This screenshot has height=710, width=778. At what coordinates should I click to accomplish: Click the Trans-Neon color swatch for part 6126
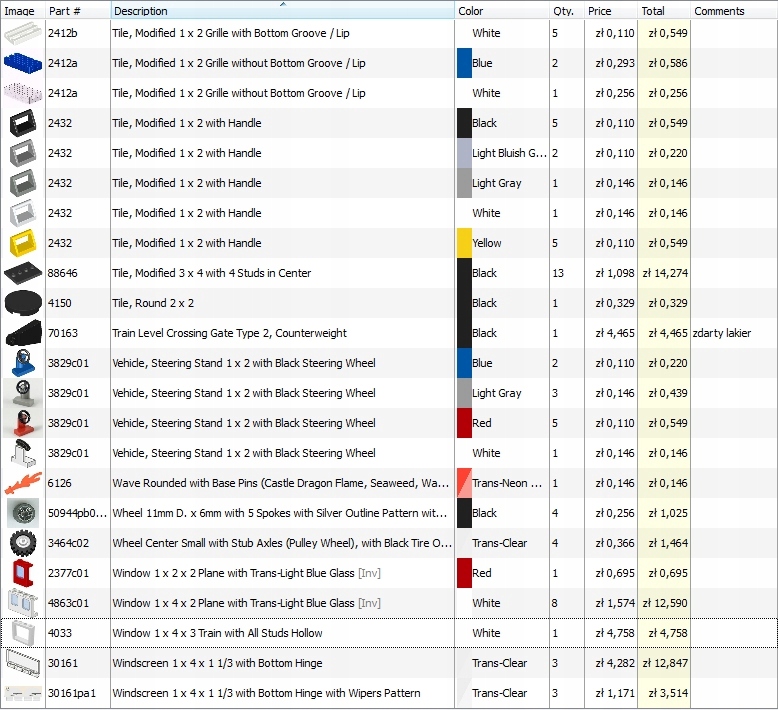pyautogui.click(x=464, y=483)
